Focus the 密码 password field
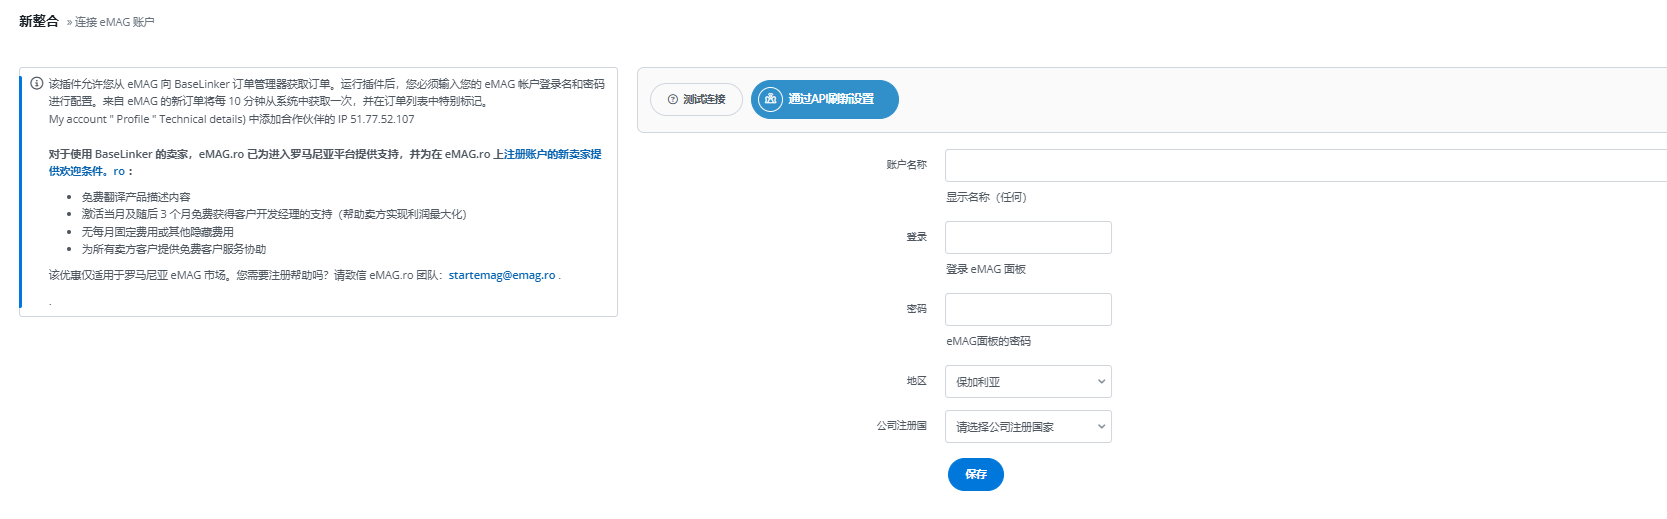 [1027, 310]
